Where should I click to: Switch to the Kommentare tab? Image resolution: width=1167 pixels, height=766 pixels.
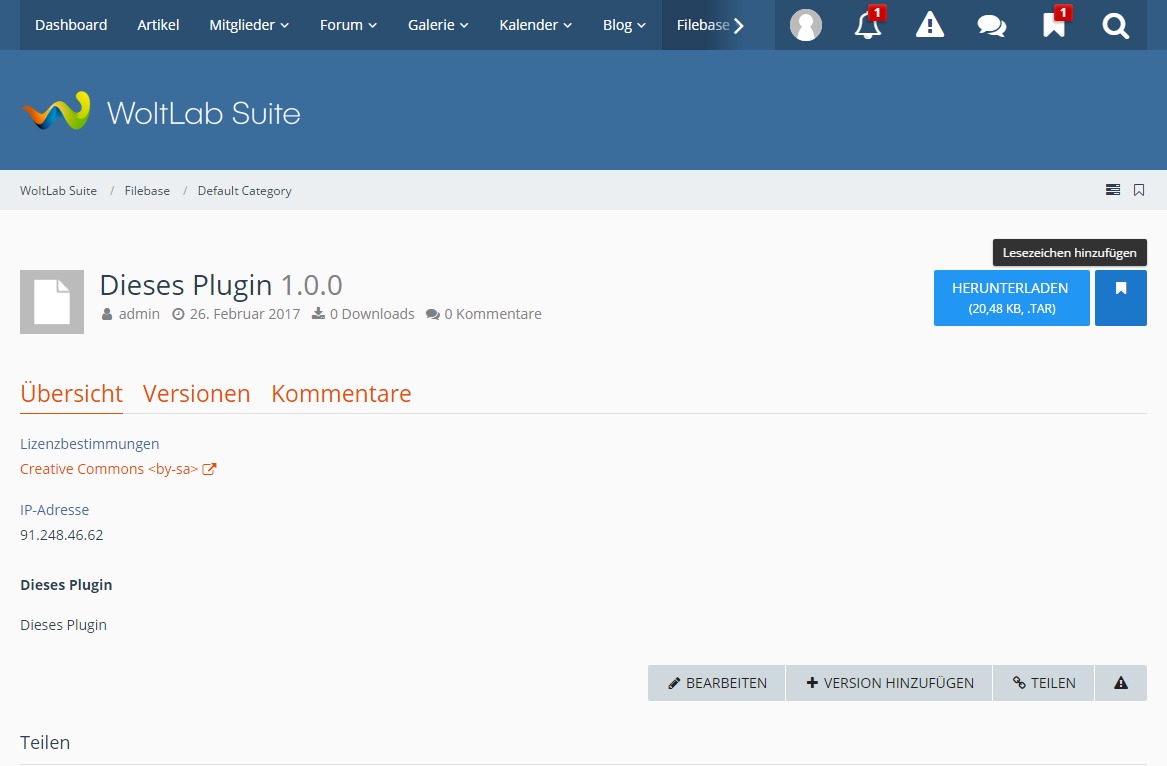click(341, 394)
